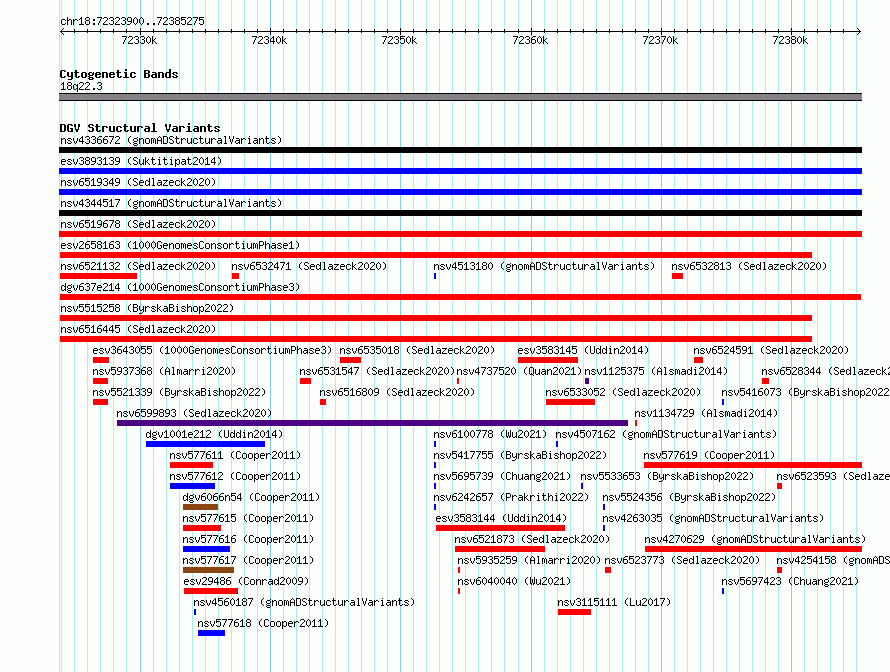Click the small red block for nsv6532471
This screenshot has height=672, width=890.
point(236,276)
